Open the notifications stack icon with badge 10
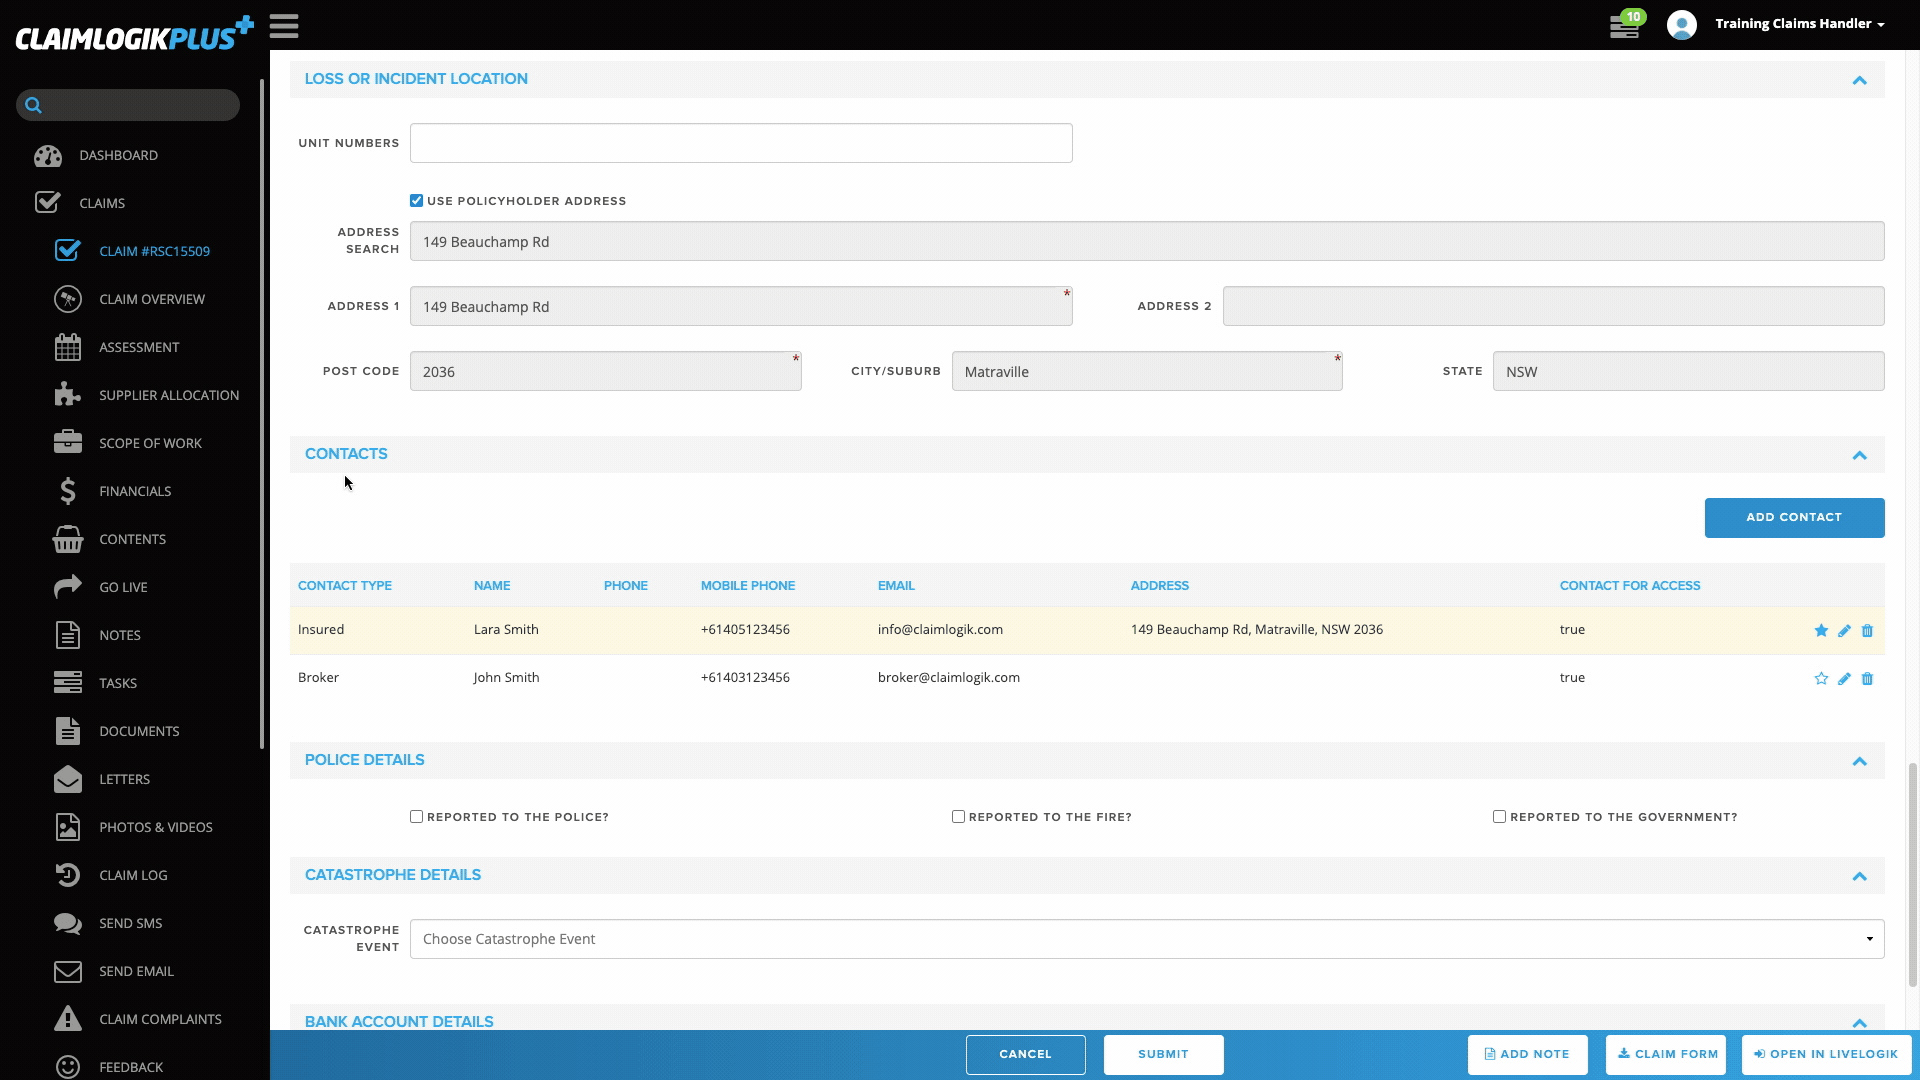This screenshot has width=1920, height=1080. [x=1626, y=25]
